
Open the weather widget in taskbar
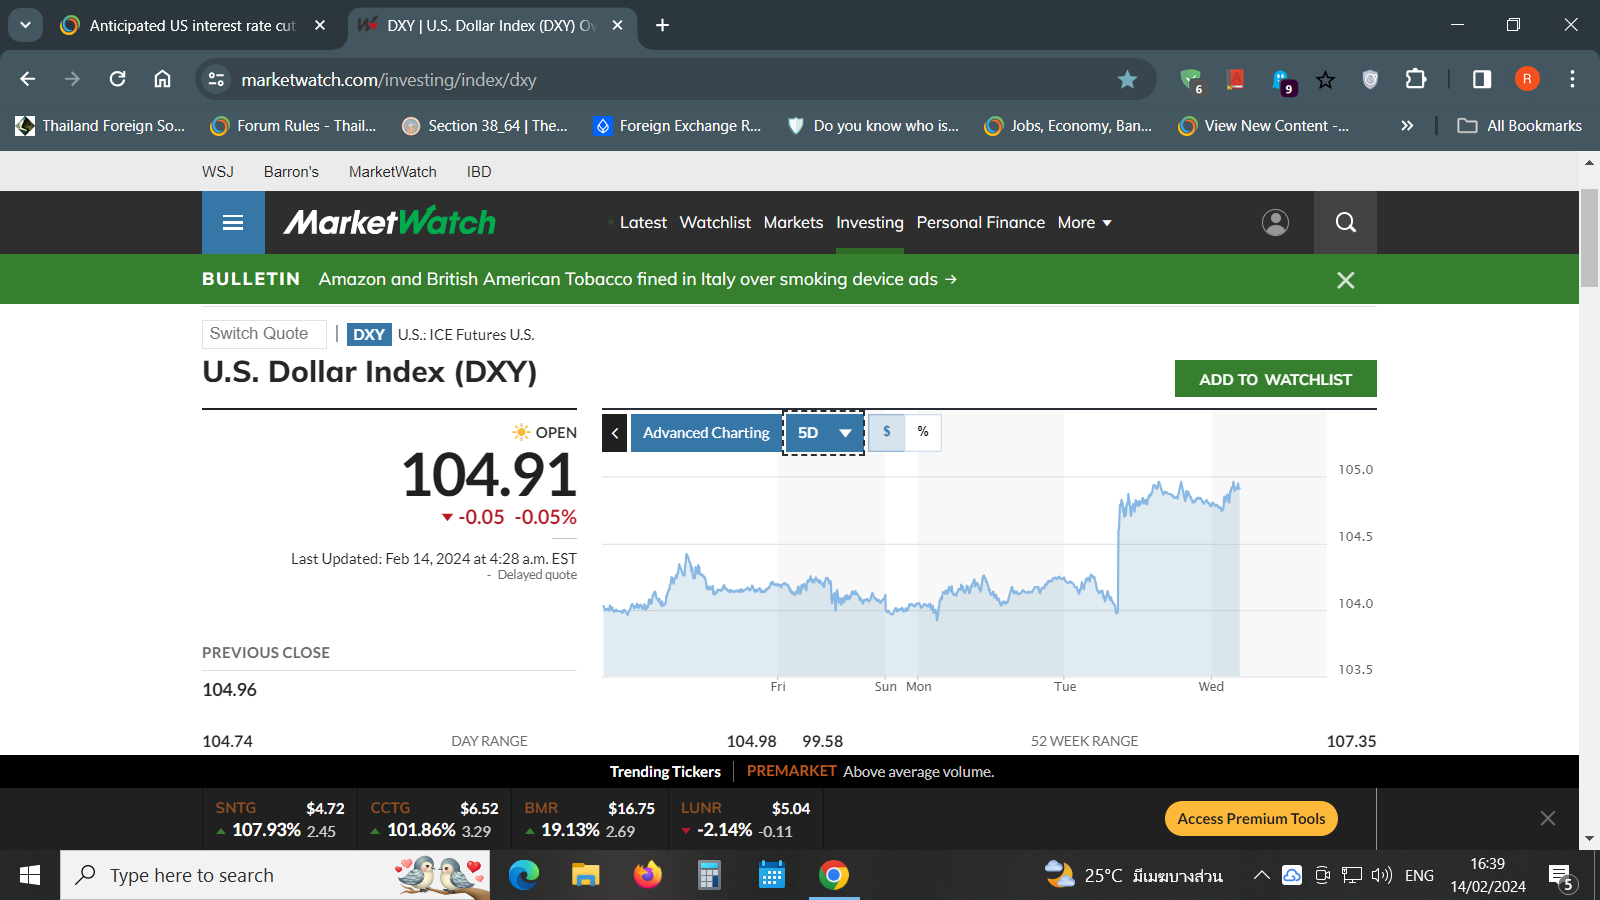point(1133,875)
